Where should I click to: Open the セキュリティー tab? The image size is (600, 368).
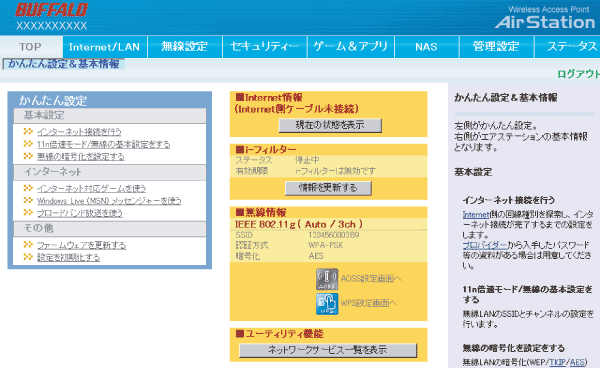click(x=265, y=47)
